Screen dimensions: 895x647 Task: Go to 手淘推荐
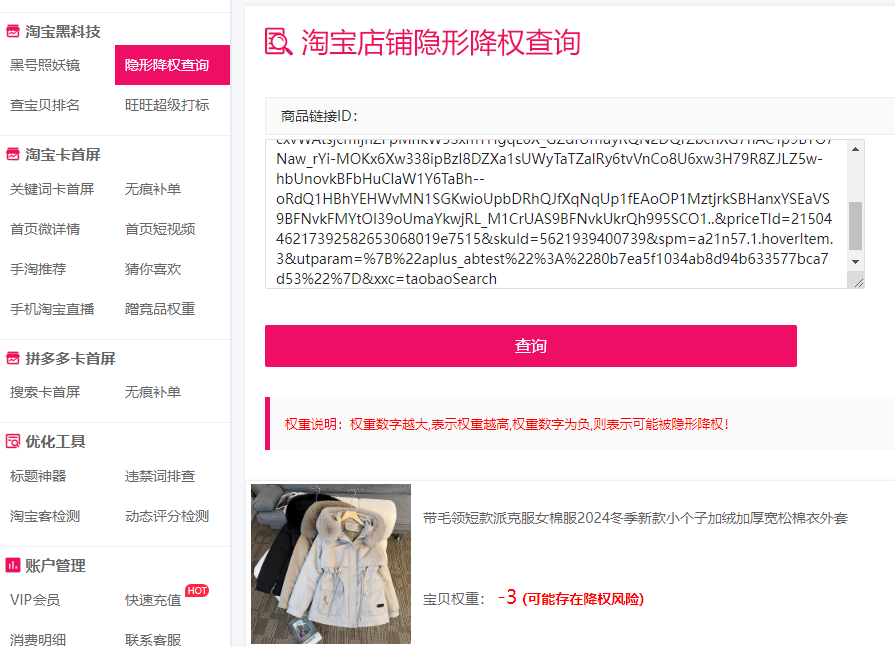point(38,269)
